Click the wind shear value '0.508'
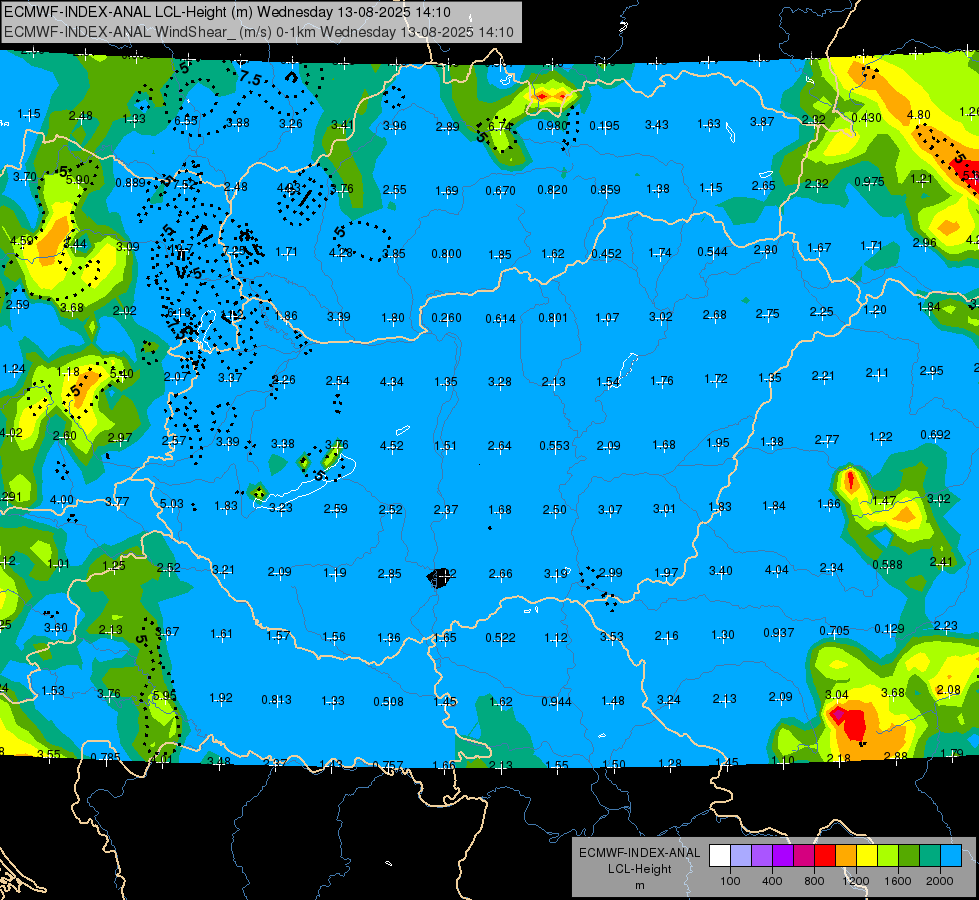This screenshot has width=979, height=900. (x=388, y=702)
